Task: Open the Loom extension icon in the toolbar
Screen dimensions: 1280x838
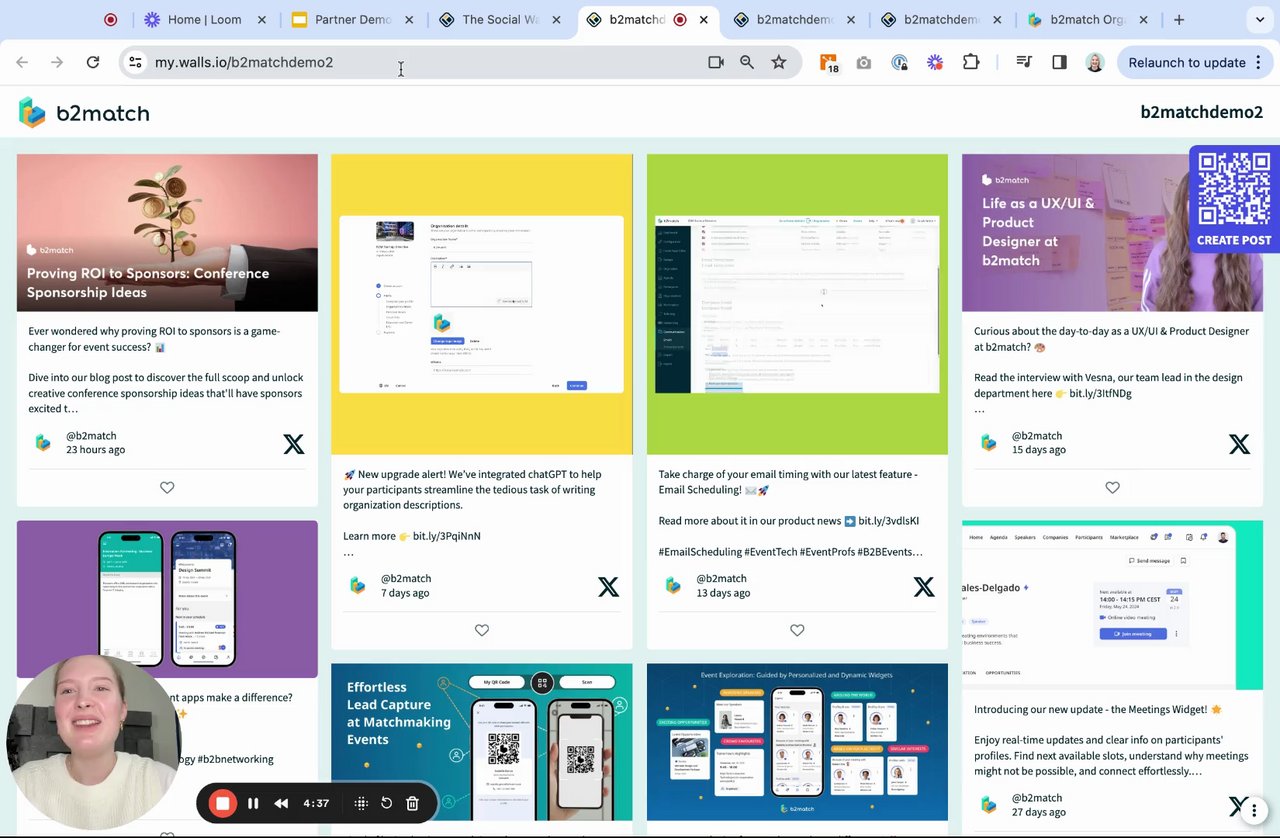Action: click(x=935, y=62)
